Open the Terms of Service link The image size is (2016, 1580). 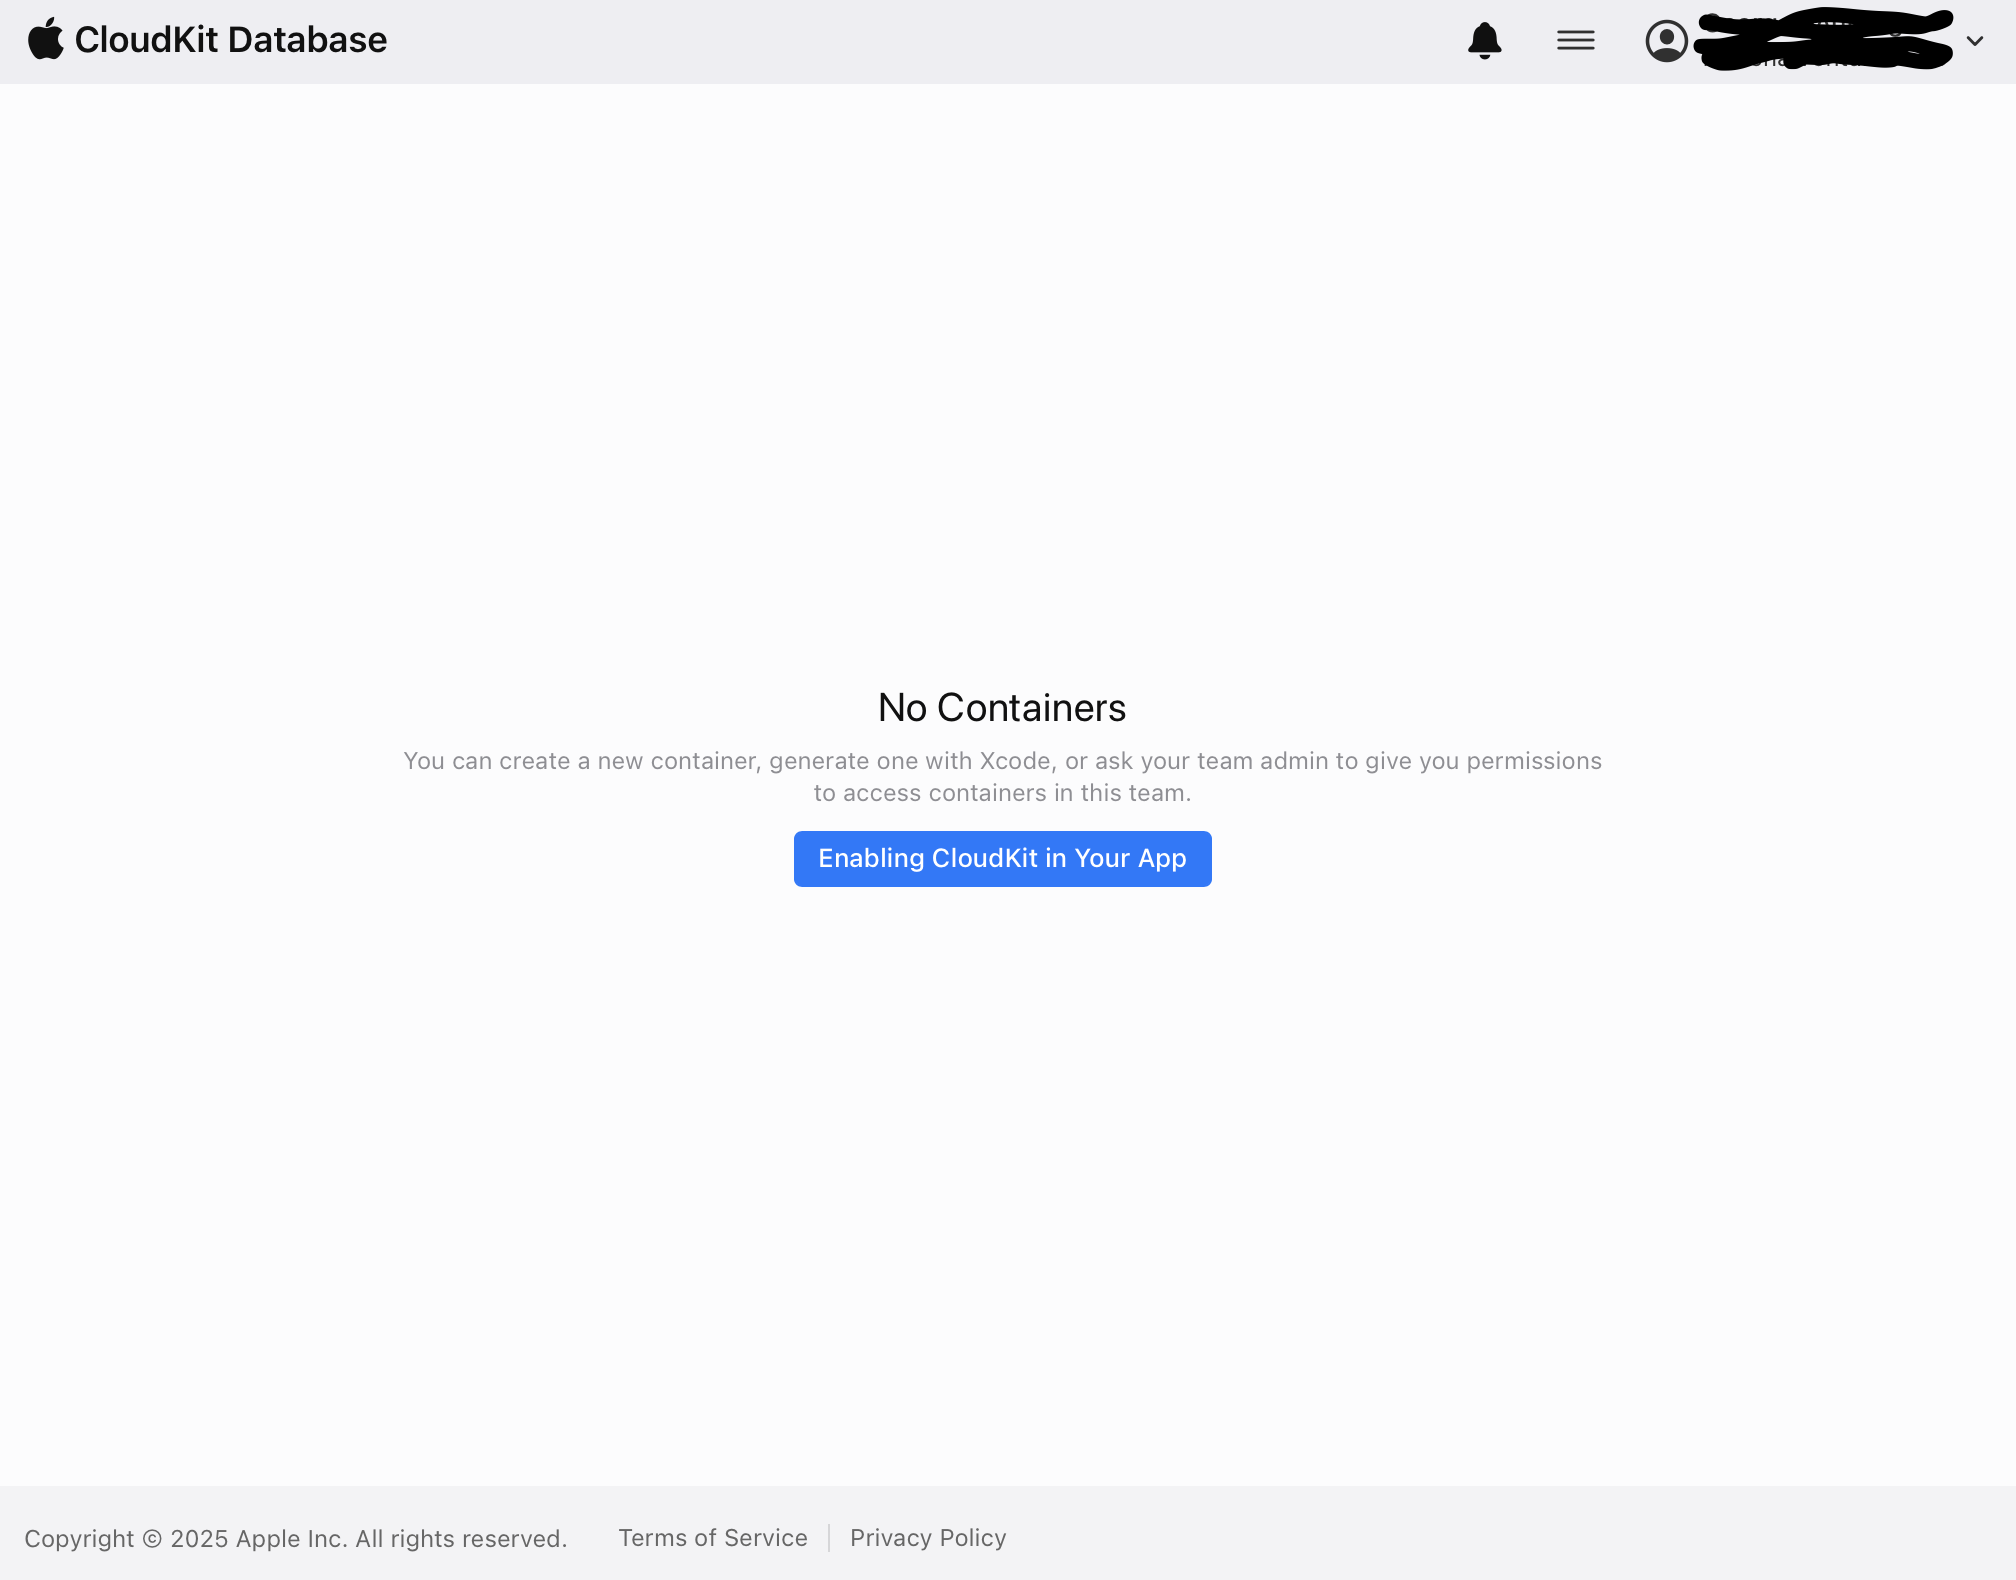[x=712, y=1537]
